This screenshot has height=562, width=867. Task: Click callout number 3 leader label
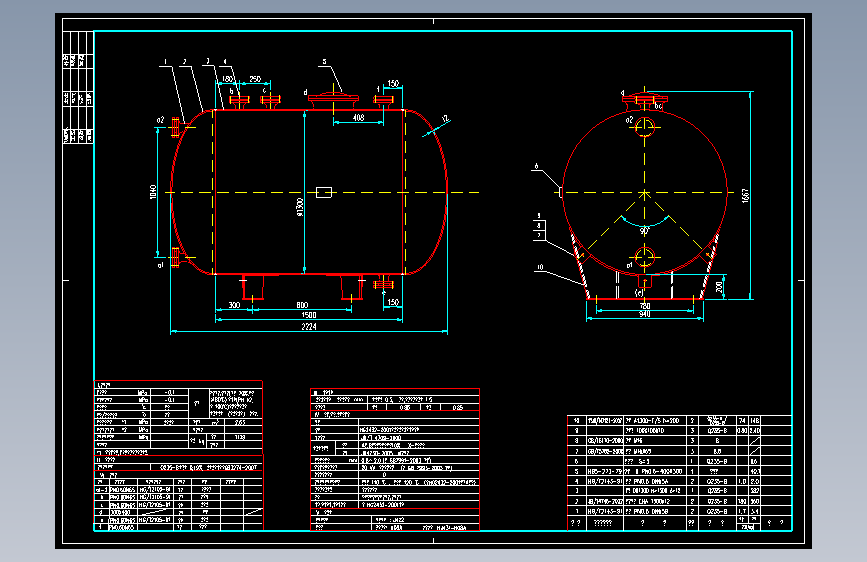[208, 61]
